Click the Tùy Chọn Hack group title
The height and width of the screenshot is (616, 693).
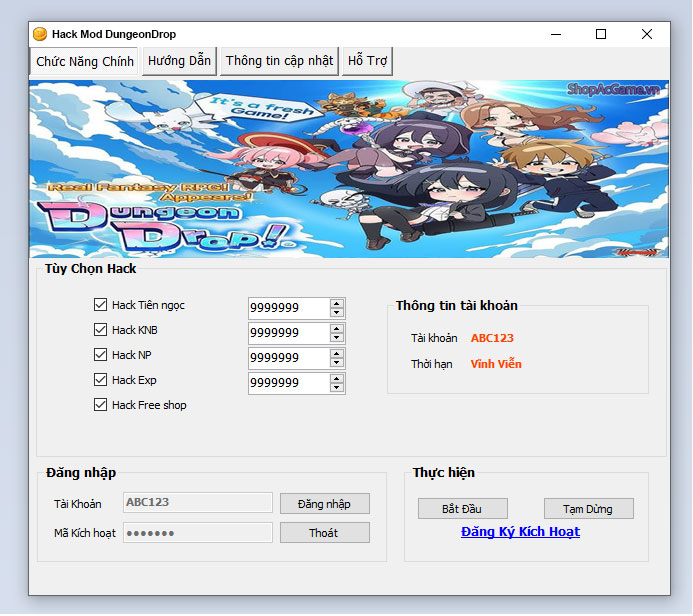click(90, 269)
